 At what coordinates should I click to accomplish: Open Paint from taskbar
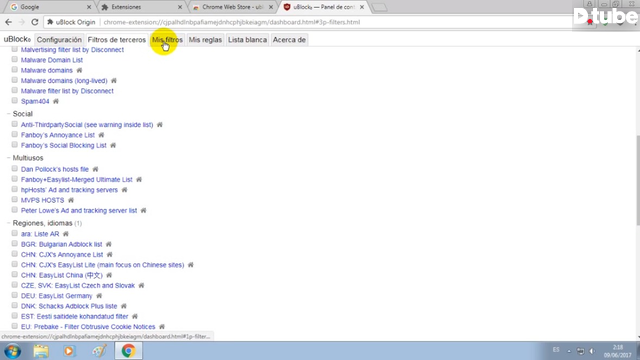tap(99, 351)
